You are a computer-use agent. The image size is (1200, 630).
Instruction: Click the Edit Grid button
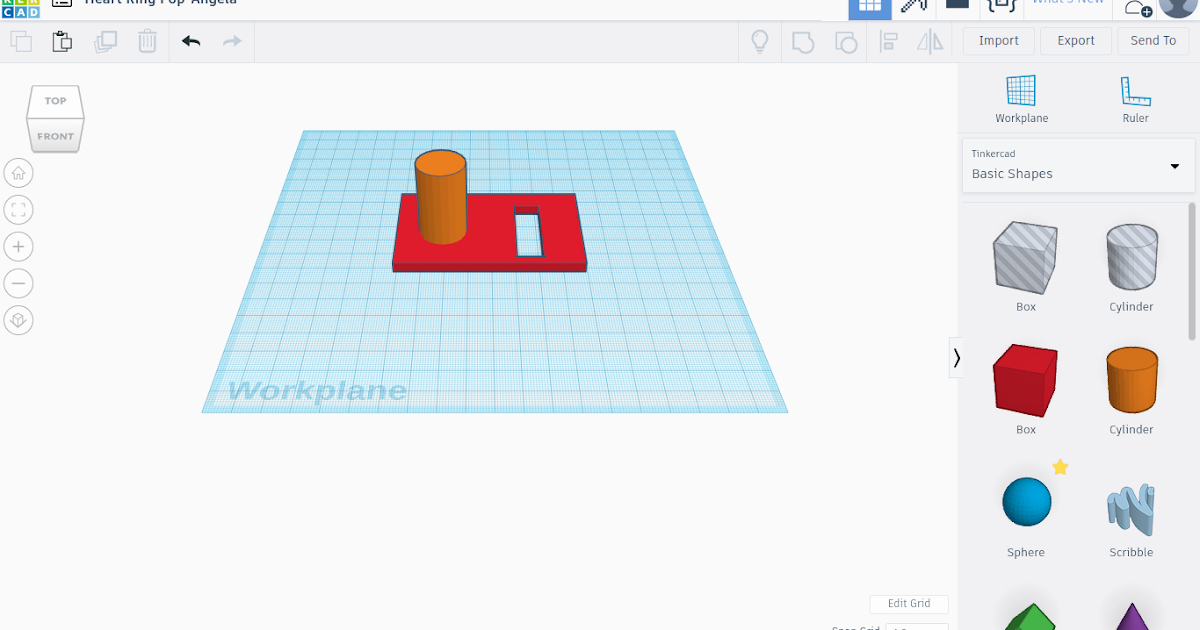click(909, 604)
